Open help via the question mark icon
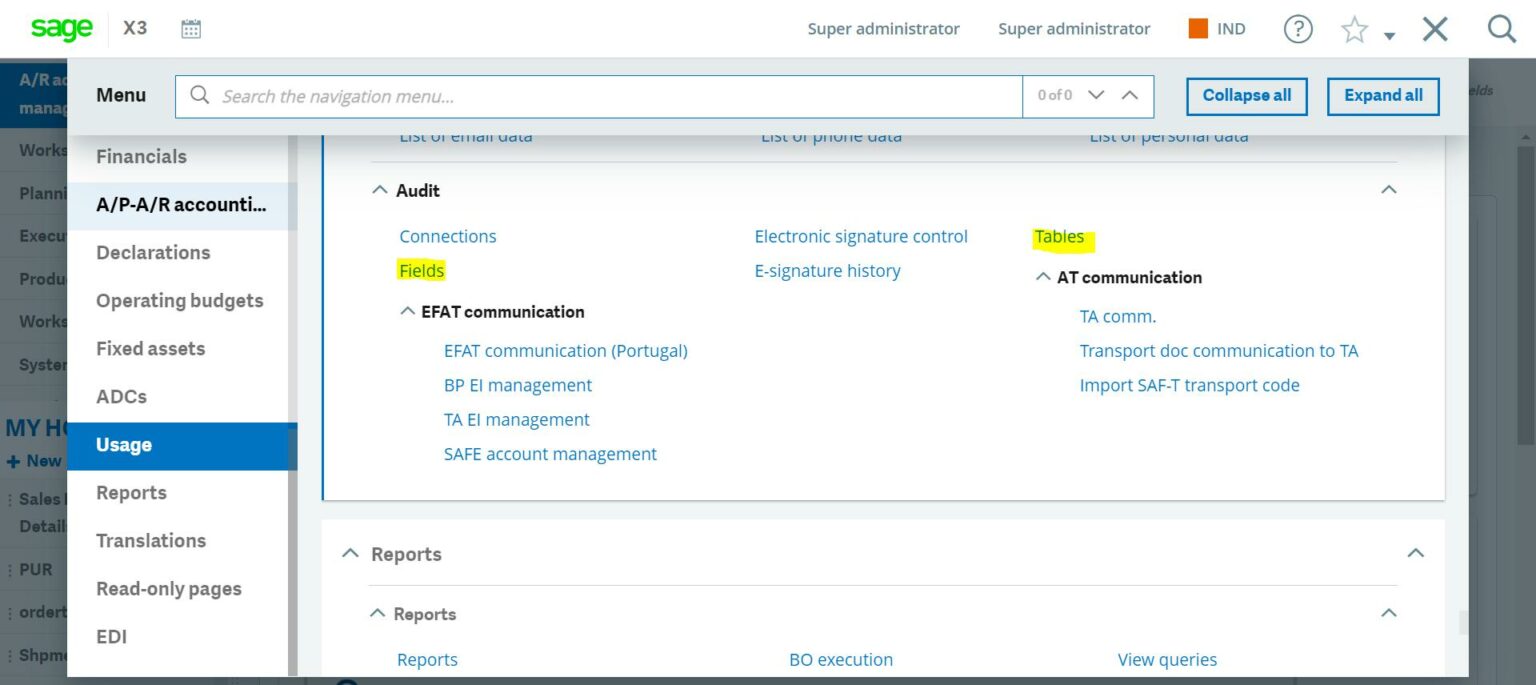1536x685 pixels. pyautogui.click(x=1298, y=29)
